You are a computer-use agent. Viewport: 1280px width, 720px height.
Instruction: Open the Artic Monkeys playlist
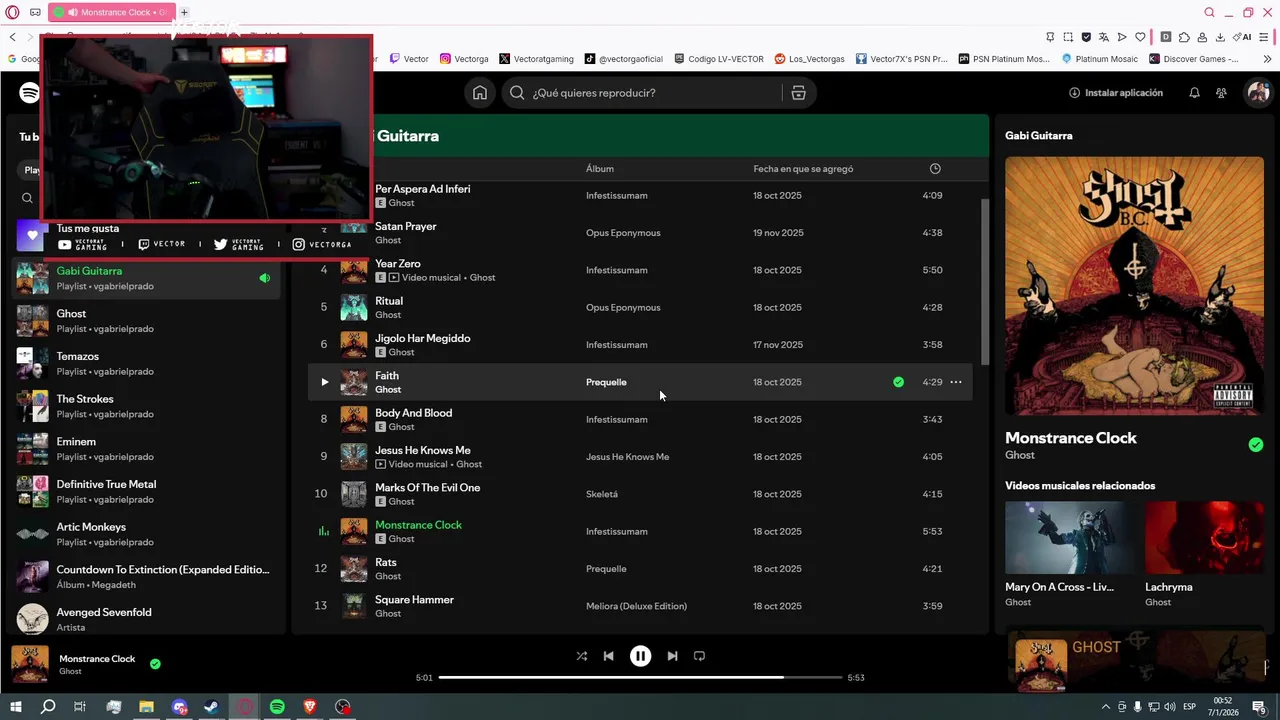(146, 534)
